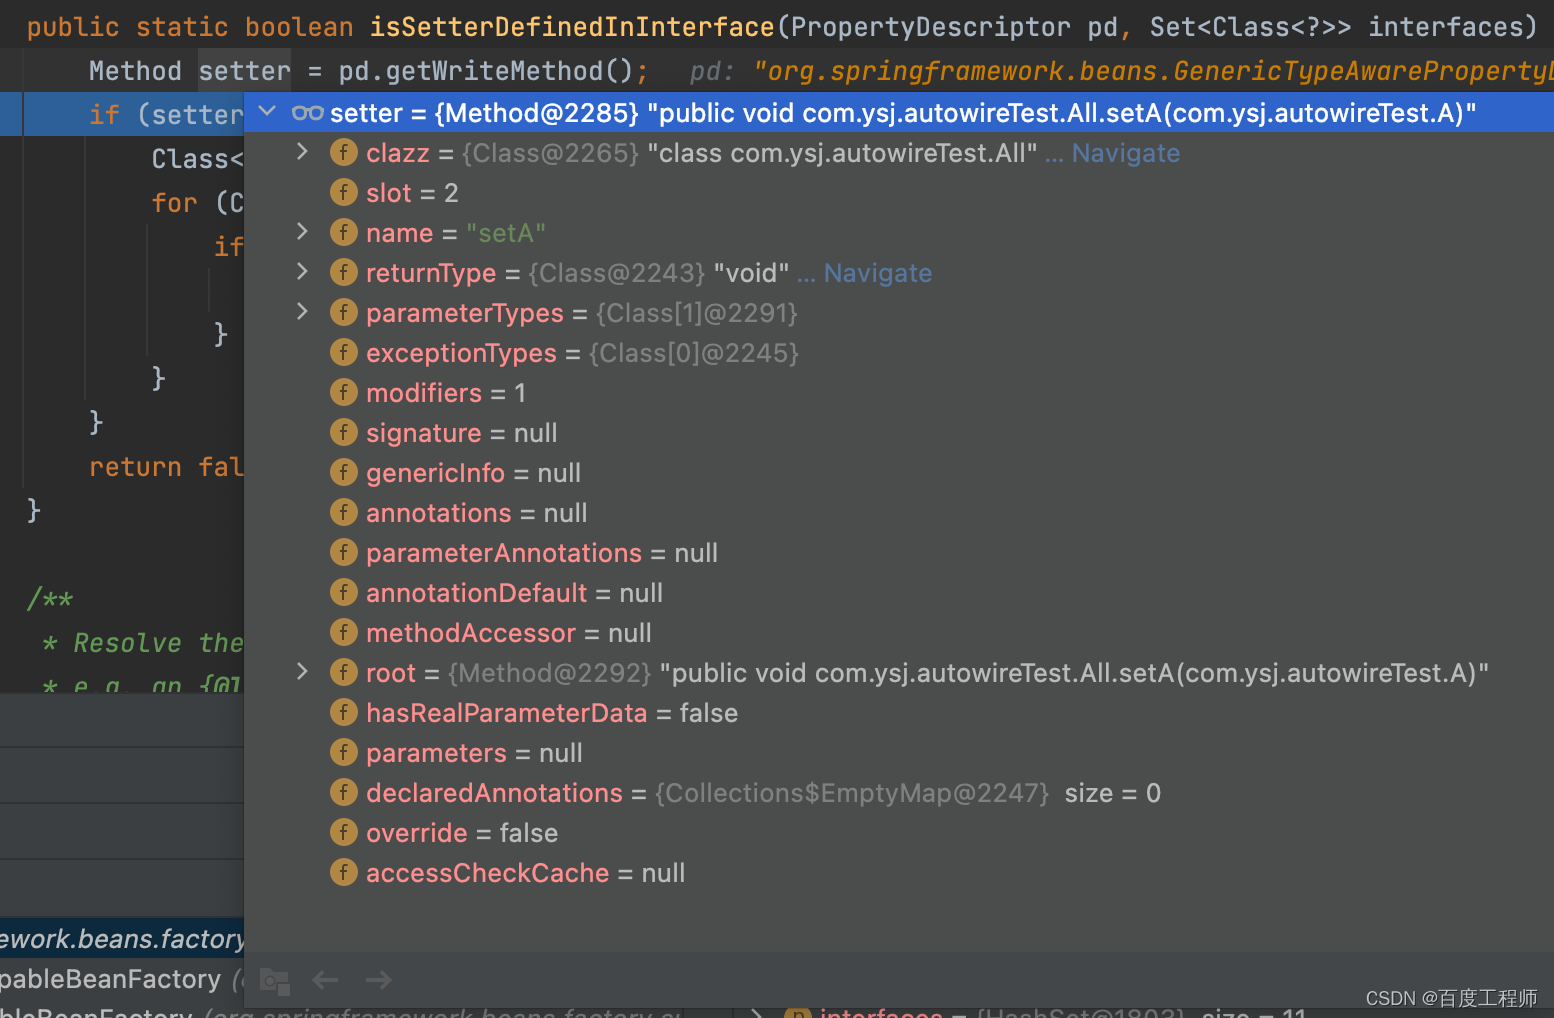1554x1018 pixels.
Task: Click the field icon beside annotationDefault
Action: 344,593
